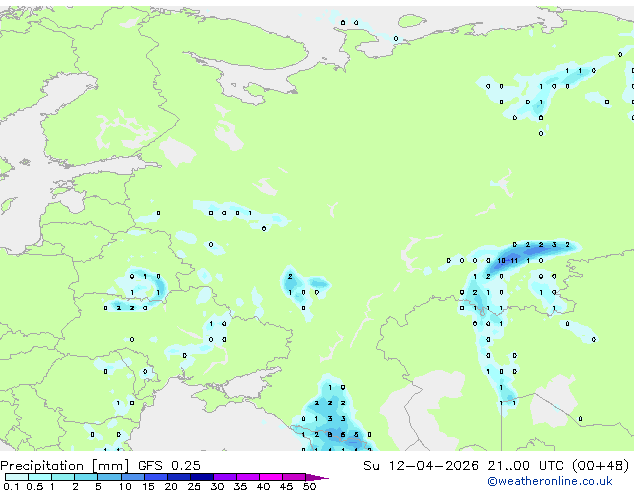Select the 5–10 mm legend color swatch
The image size is (634, 490).
(110, 477)
